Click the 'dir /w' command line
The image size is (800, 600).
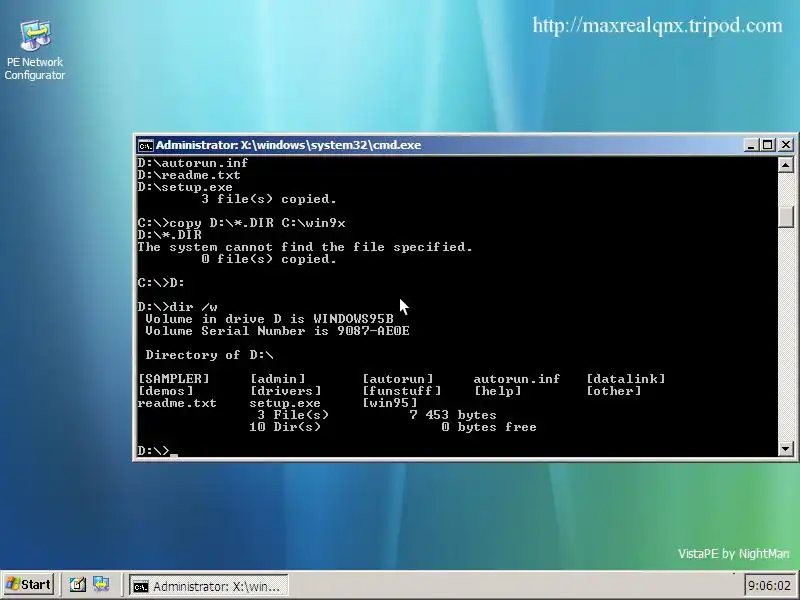pyautogui.click(x=178, y=307)
